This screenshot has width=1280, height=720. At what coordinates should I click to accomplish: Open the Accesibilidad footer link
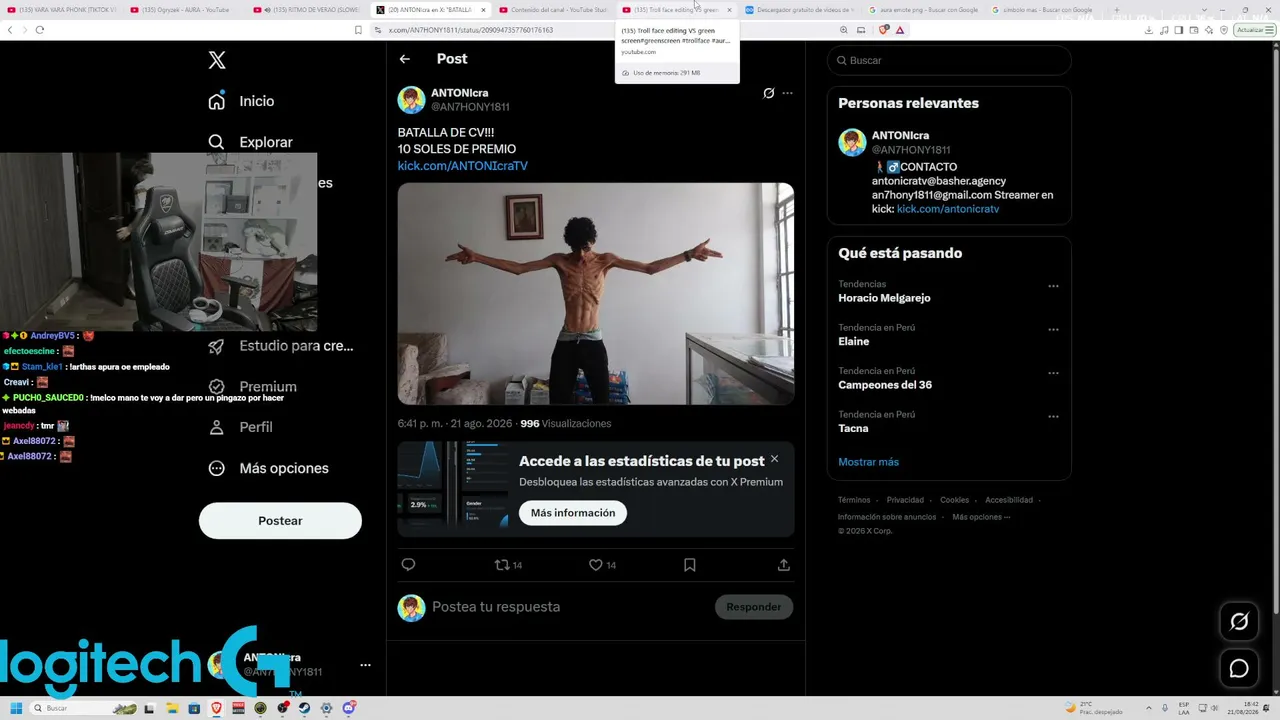(x=1009, y=500)
